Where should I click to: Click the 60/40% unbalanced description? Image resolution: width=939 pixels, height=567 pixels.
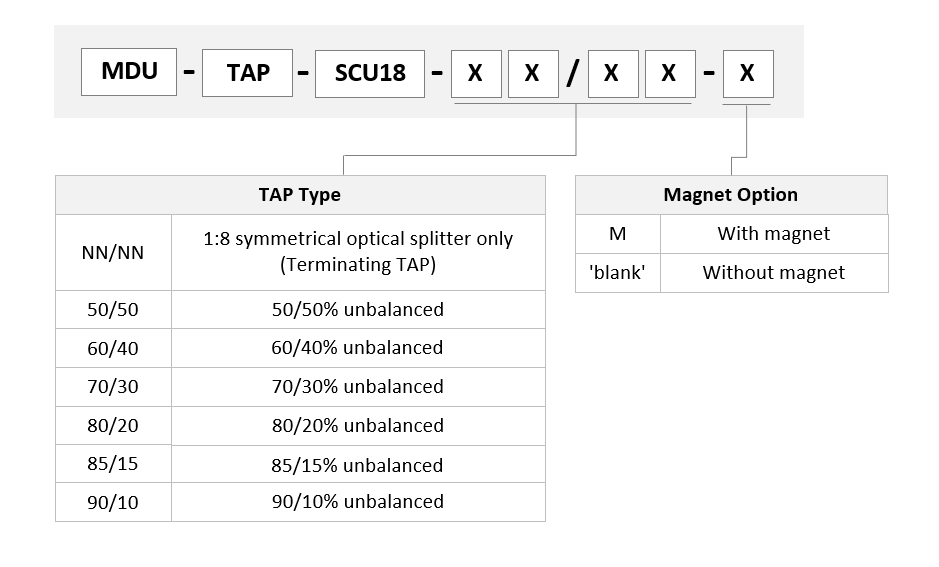(358, 348)
